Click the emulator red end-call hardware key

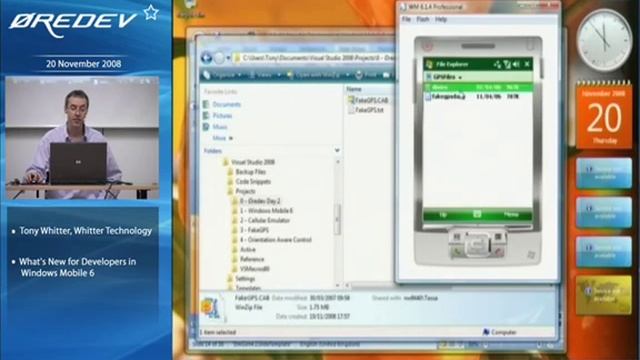(x=498, y=252)
